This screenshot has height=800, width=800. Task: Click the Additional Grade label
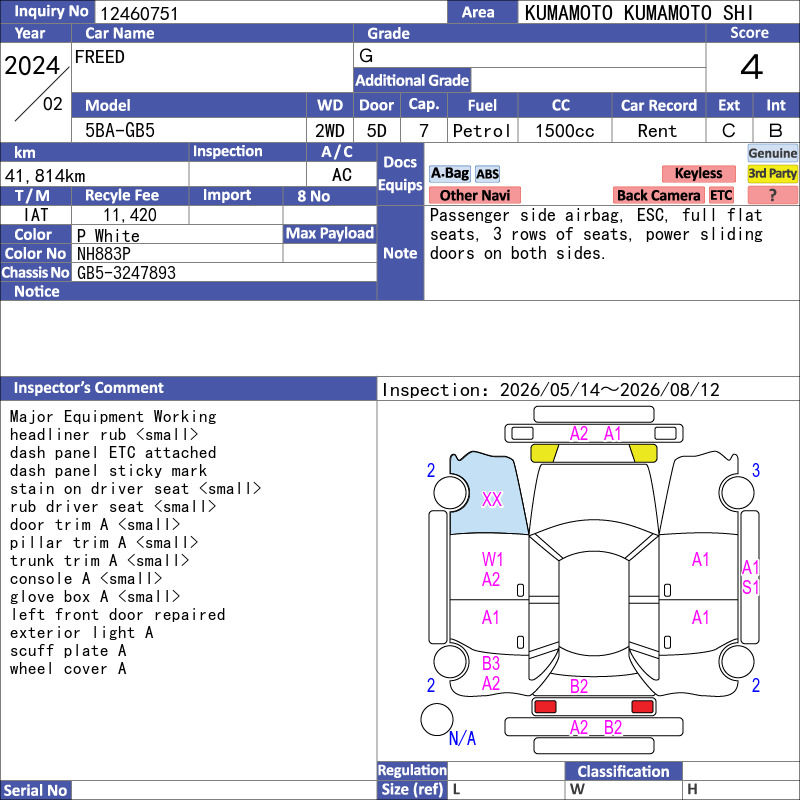point(412,81)
